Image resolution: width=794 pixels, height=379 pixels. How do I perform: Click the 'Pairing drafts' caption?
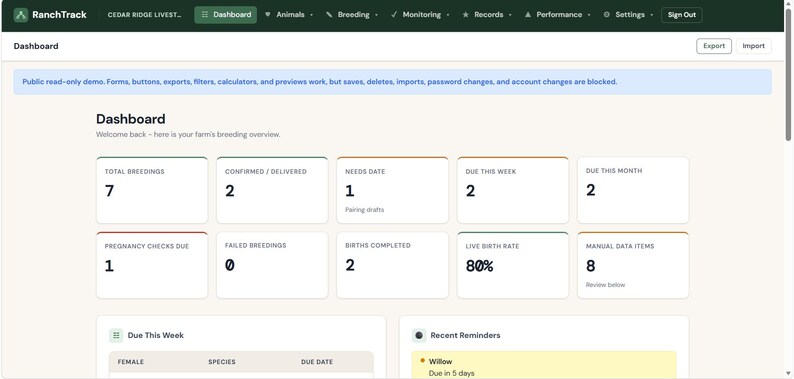[x=365, y=210]
